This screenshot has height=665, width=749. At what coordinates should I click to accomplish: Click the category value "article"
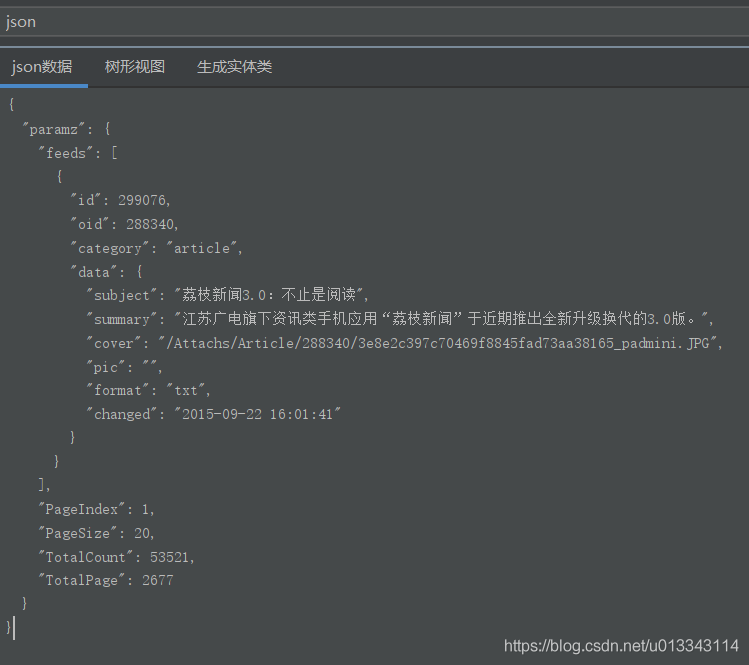click(x=203, y=248)
